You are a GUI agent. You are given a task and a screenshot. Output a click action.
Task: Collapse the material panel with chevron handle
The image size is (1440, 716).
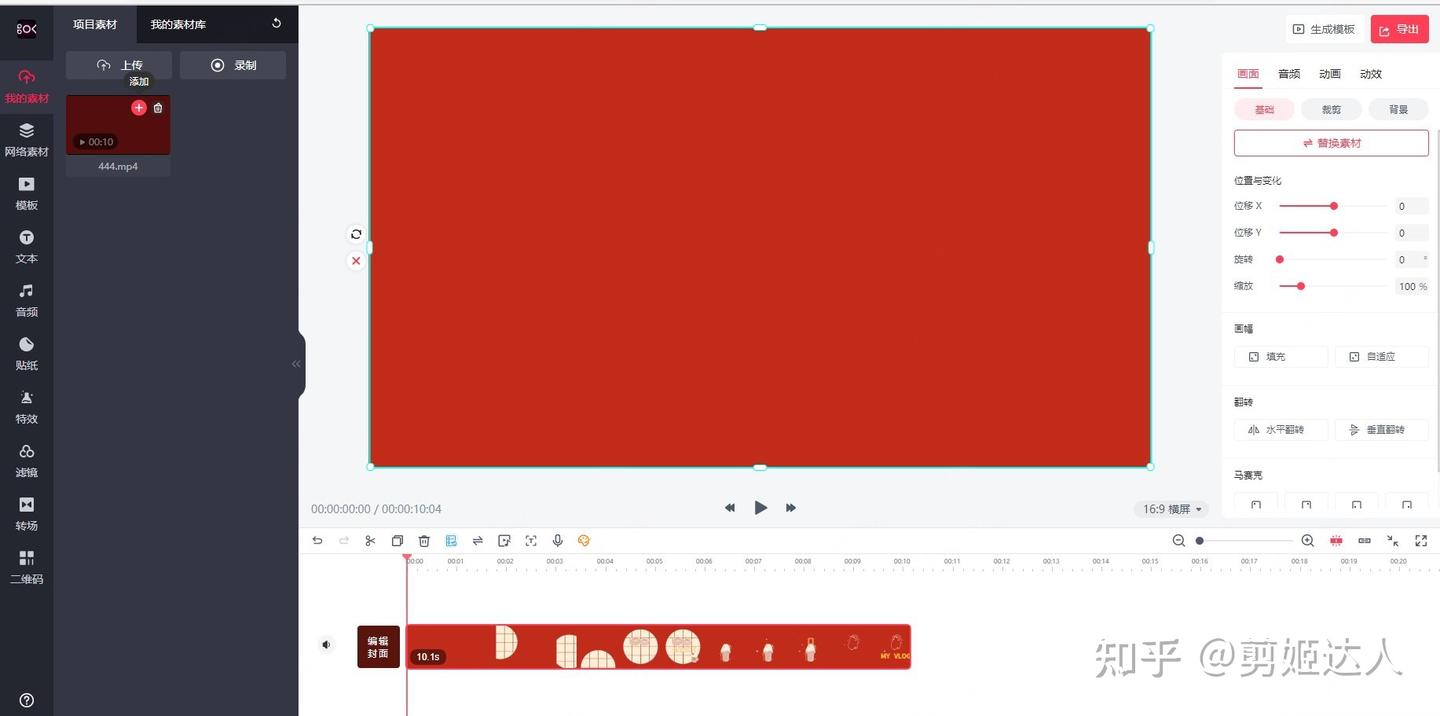pyautogui.click(x=296, y=364)
